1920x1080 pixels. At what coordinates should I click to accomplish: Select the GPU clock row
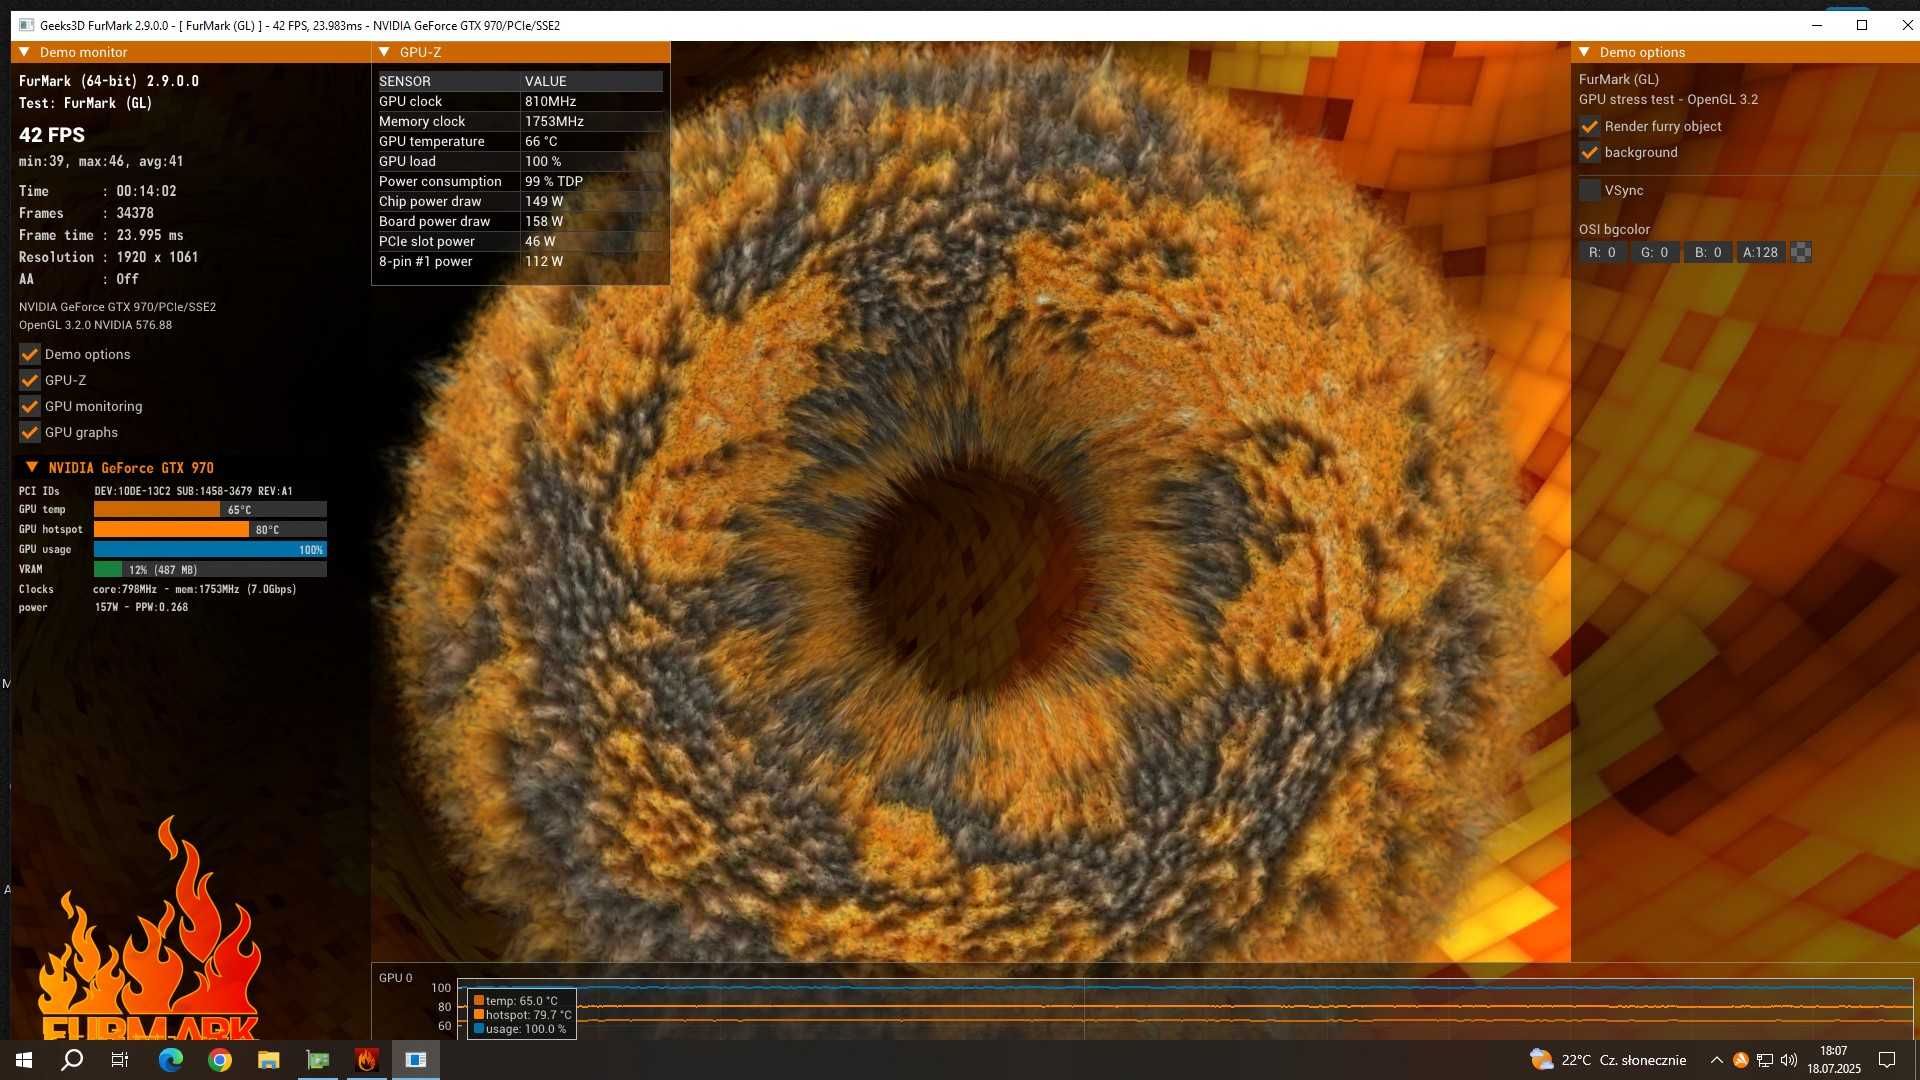coord(520,101)
